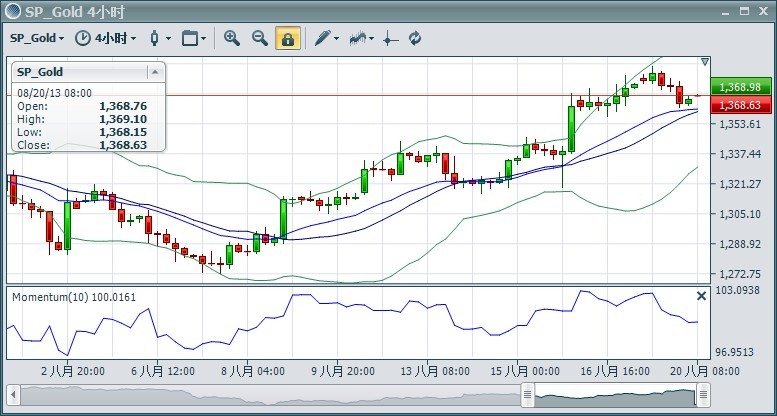Refresh the chart data
The image size is (777, 416).
[x=415, y=38]
